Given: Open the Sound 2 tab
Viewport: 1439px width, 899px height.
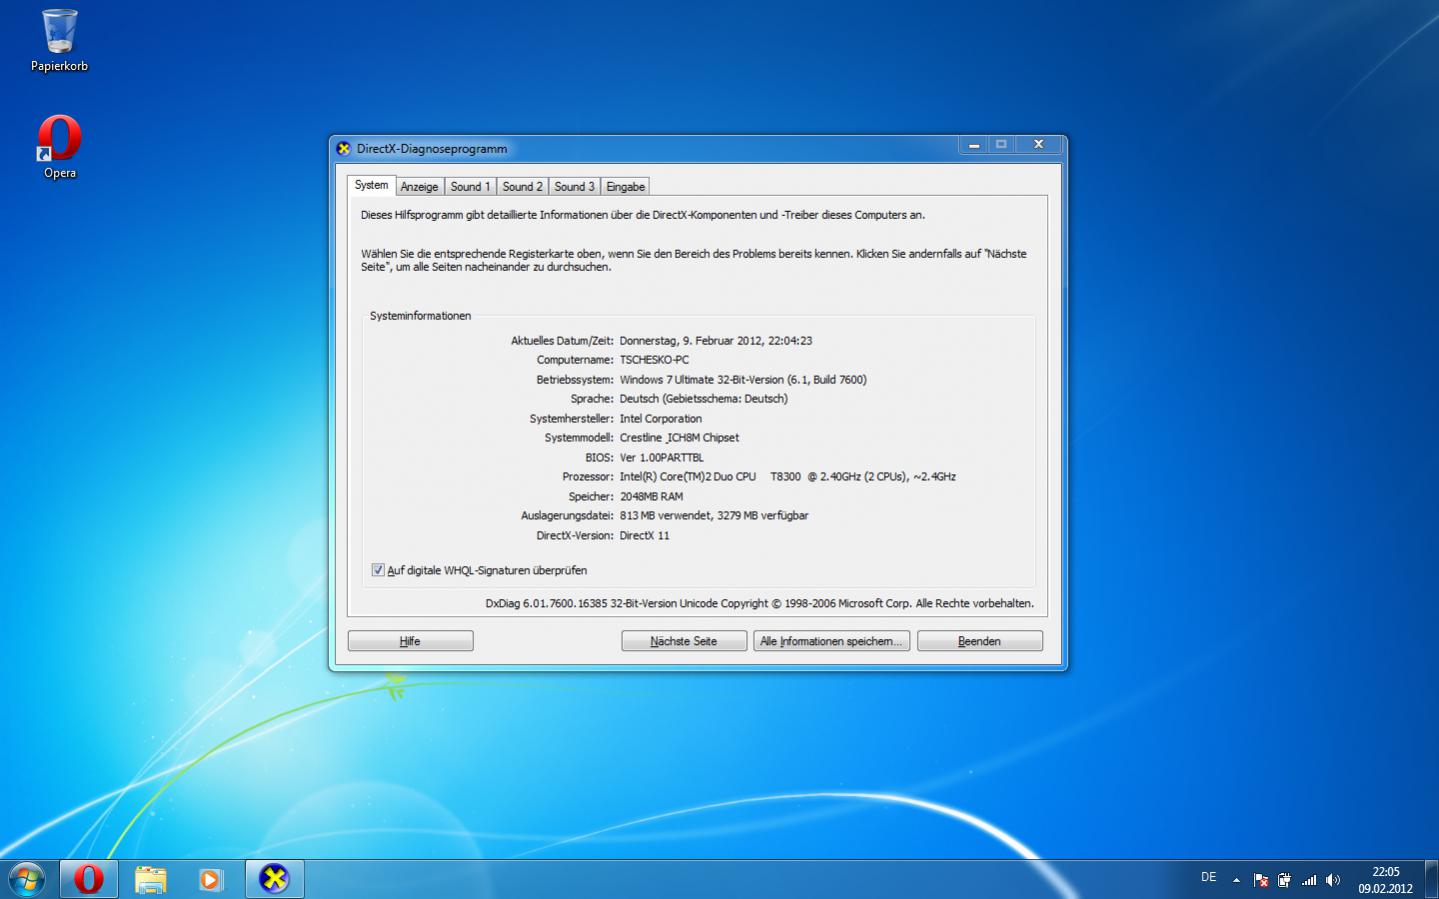Looking at the screenshot, I should pyautogui.click(x=522, y=186).
